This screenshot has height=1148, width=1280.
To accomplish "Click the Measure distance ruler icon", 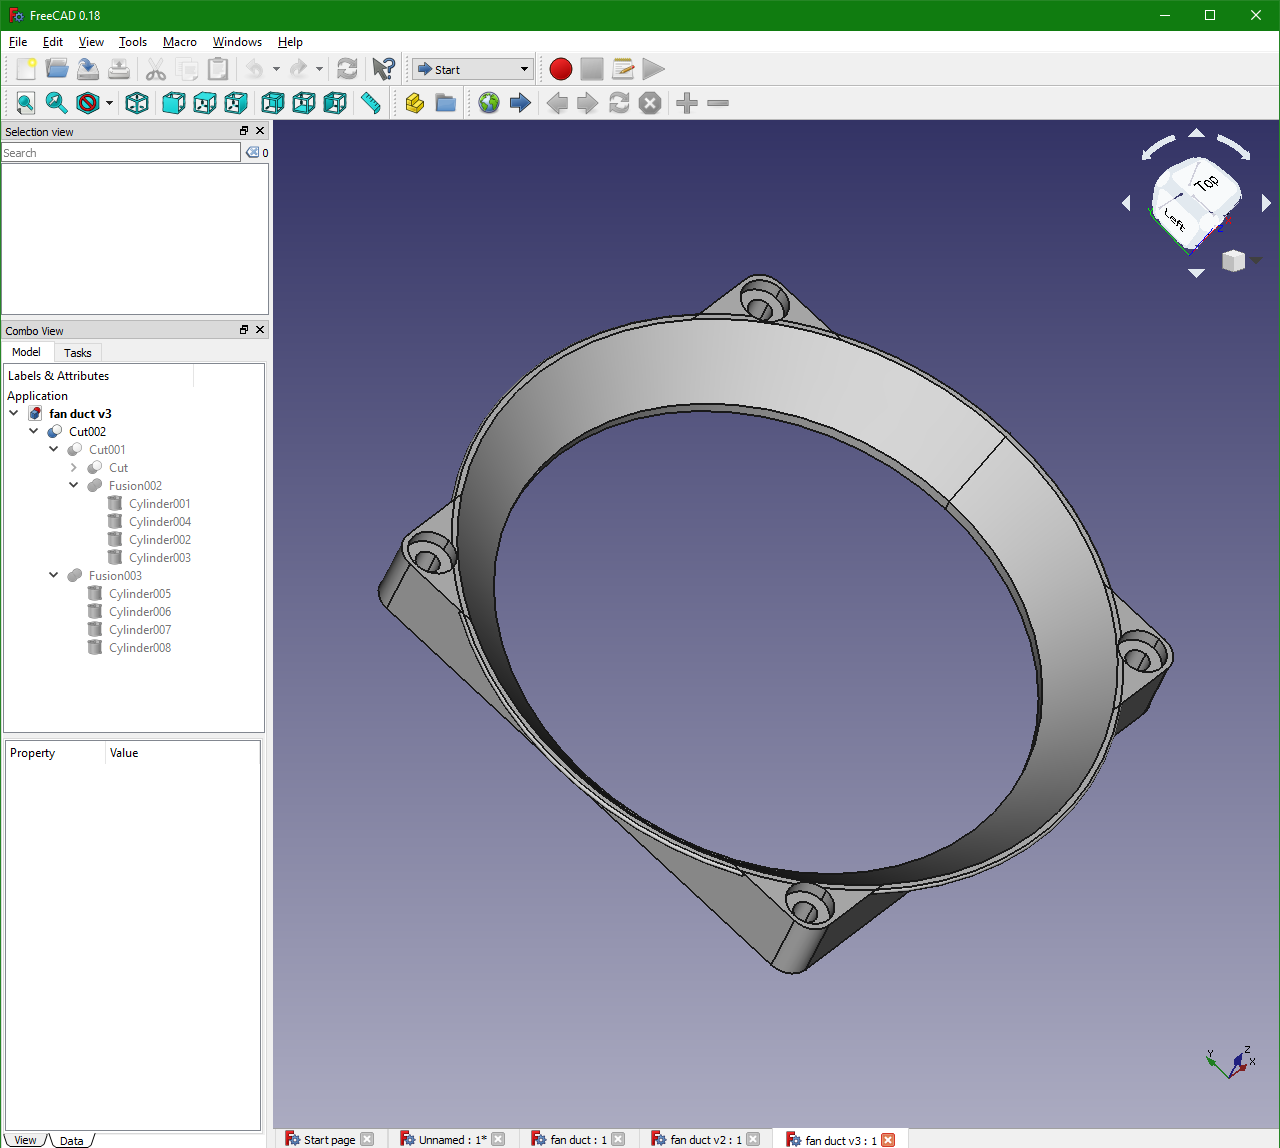I will (371, 103).
